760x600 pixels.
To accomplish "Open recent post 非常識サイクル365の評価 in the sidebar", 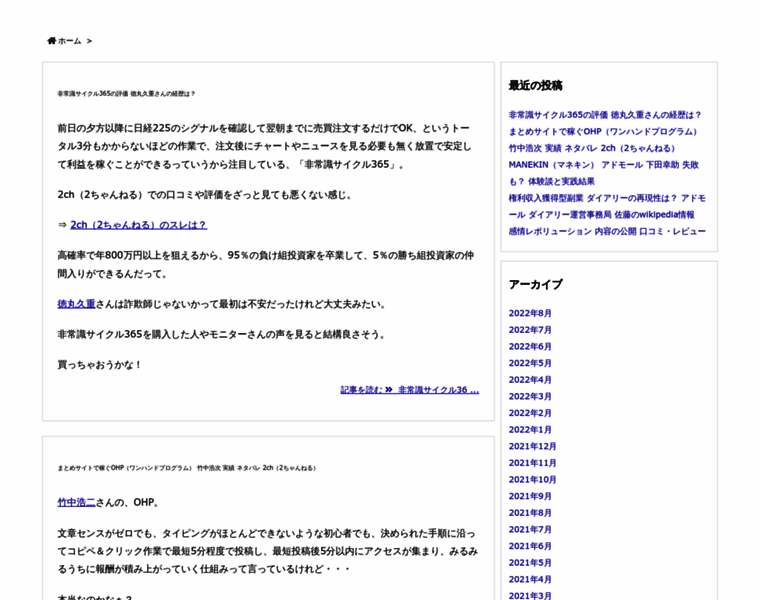I will pyautogui.click(x=605, y=115).
